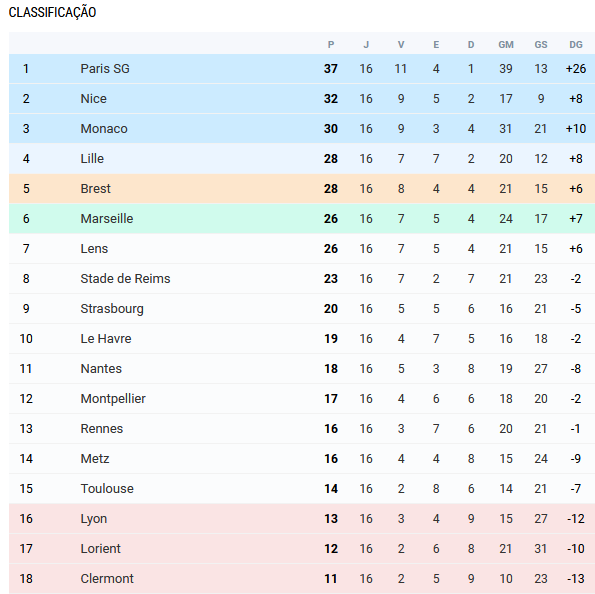The image size is (595, 594).
Task: Sort by the P points column header
Action: [x=331, y=45]
